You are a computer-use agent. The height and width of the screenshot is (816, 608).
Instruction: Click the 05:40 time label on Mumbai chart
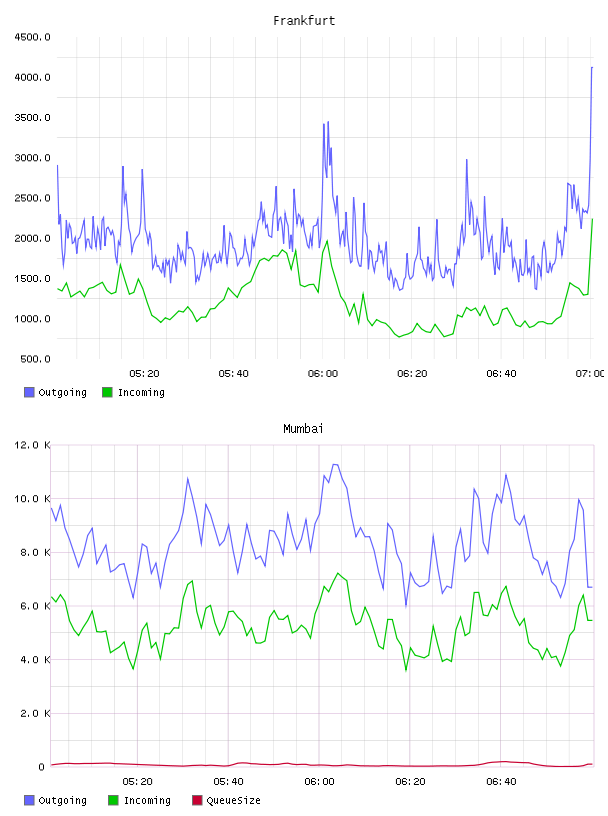[228, 782]
